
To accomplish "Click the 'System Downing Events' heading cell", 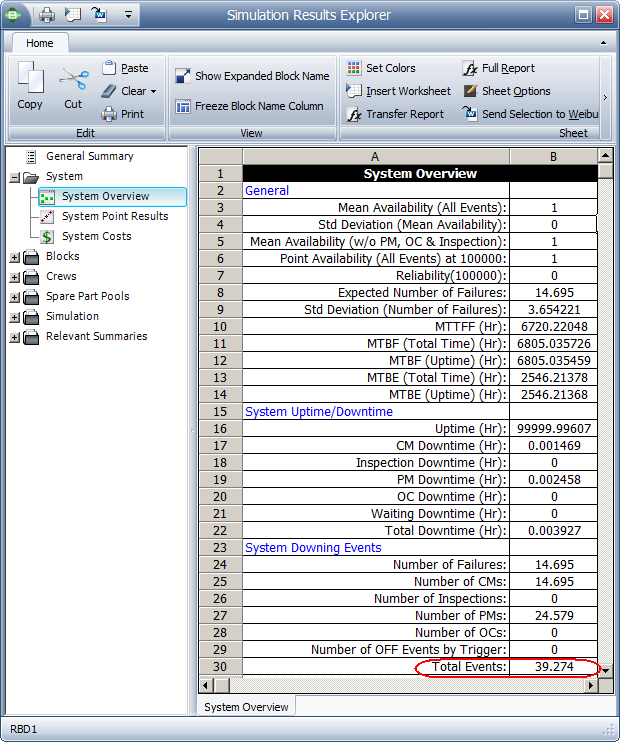I will (376, 548).
